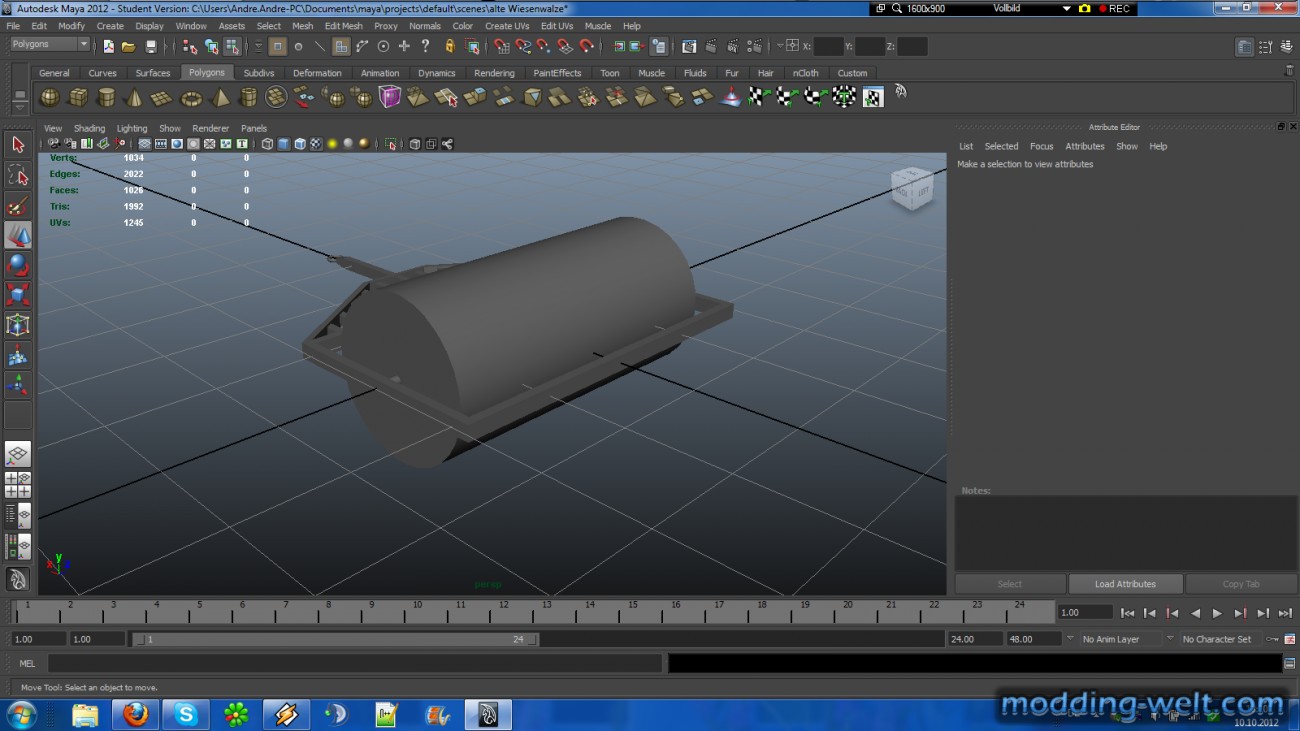
Task: Create a polygon pipe from the shelf
Action: pos(248,97)
